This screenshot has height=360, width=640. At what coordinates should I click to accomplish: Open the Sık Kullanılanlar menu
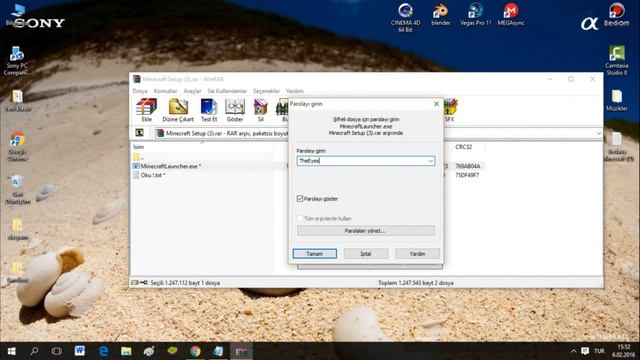[x=227, y=91]
